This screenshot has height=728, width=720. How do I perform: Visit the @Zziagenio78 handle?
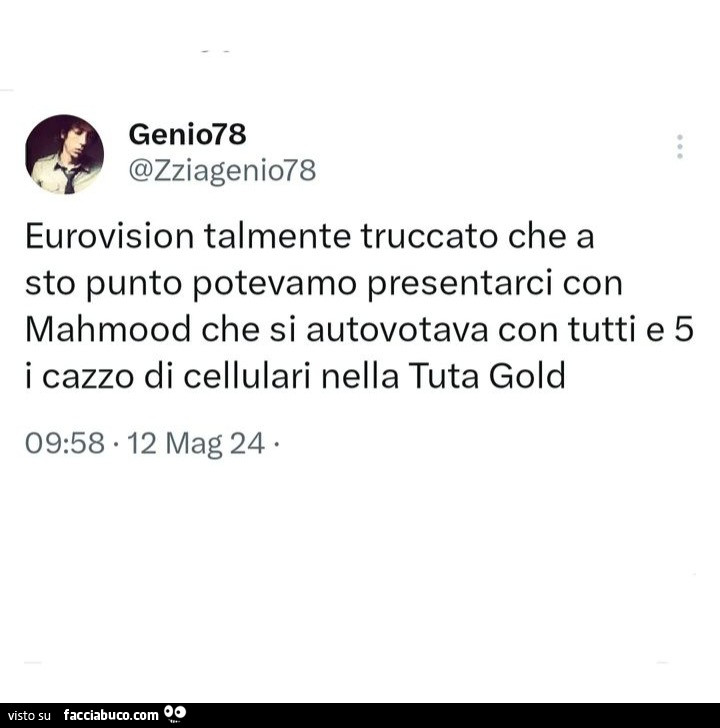pos(222,171)
